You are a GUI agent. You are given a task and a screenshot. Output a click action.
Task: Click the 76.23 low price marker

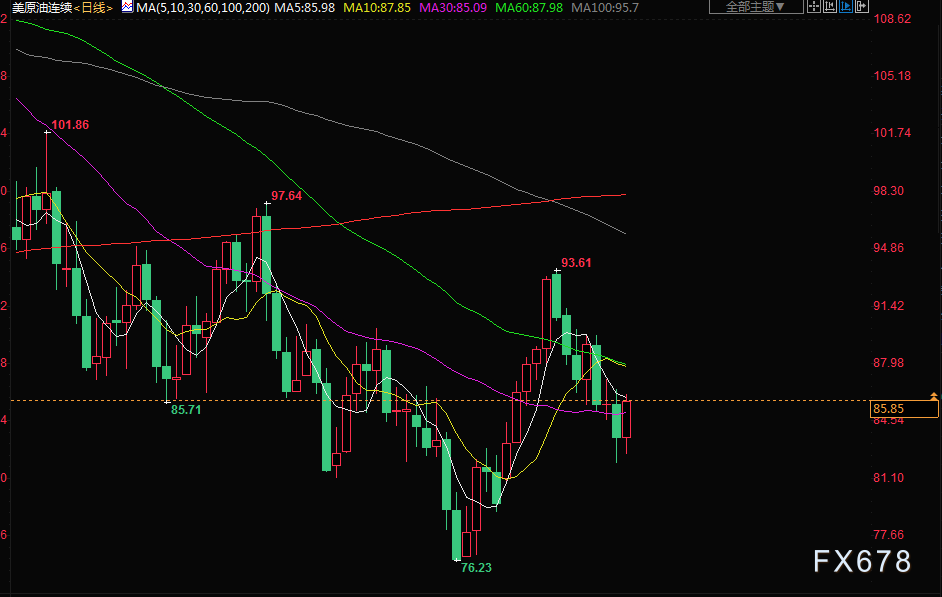[x=476, y=567]
